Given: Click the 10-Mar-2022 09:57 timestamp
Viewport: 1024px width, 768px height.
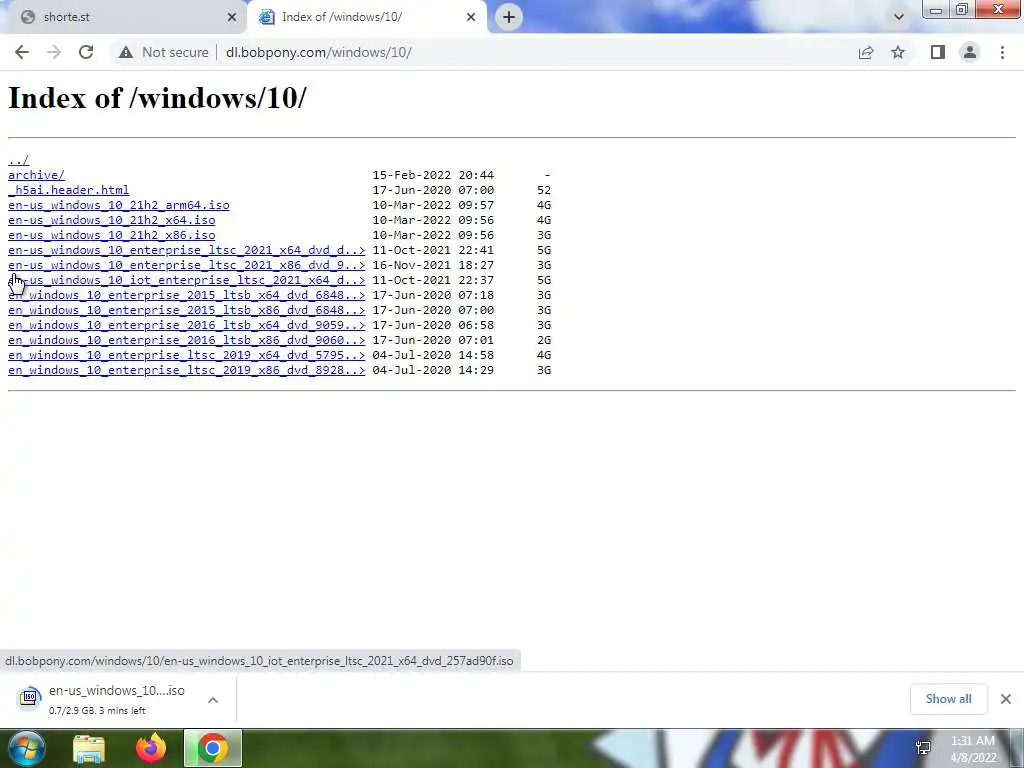Looking at the screenshot, I should click(x=433, y=205).
